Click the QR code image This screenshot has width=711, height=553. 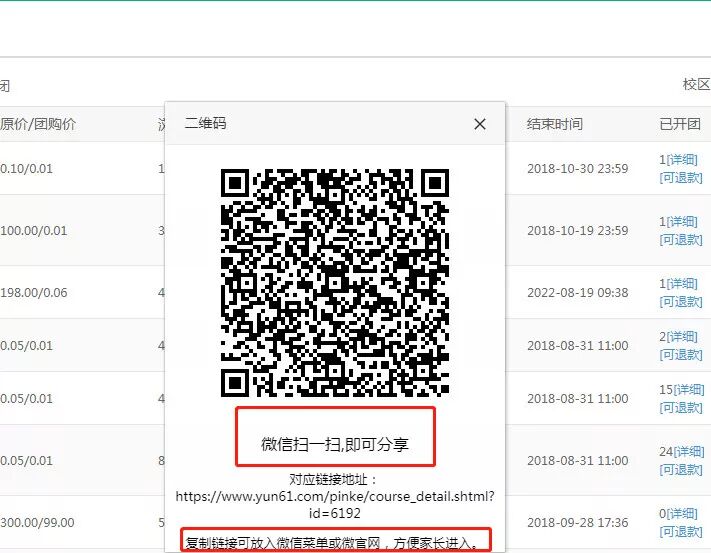tap(335, 283)
